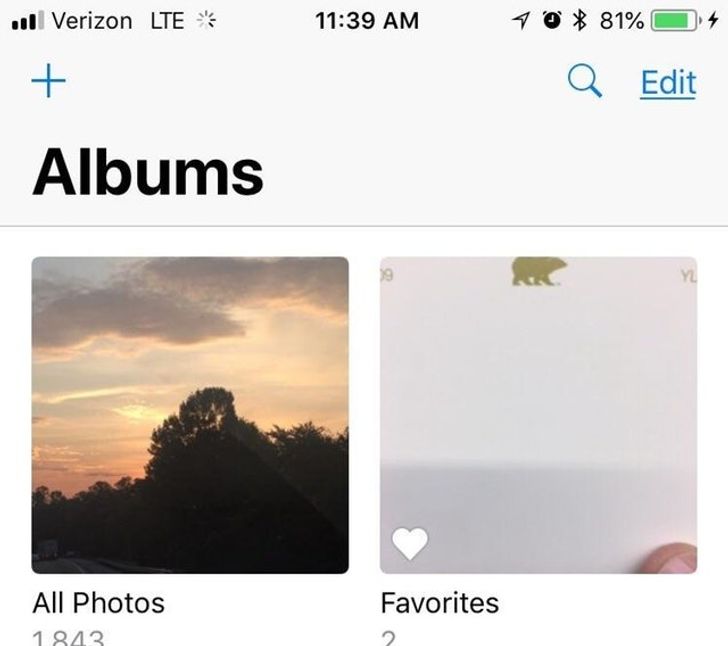The height and width of the screenshot is (646, 728).
Task: Tap the 1,843 photo count
Action: (x=68, y=637)
